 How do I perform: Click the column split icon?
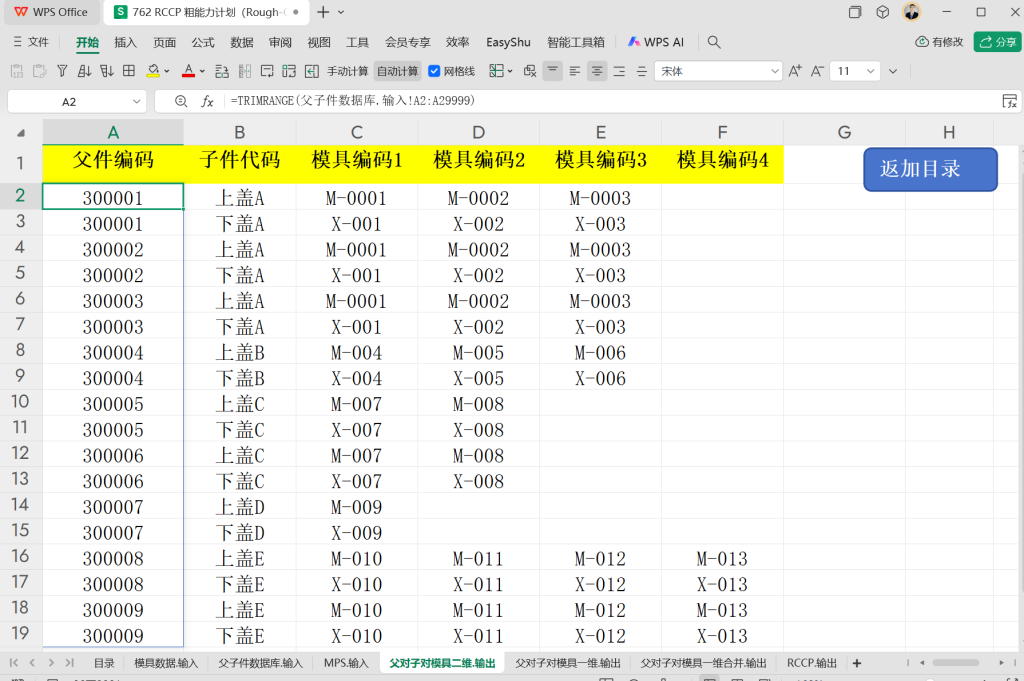pos(245,71)
